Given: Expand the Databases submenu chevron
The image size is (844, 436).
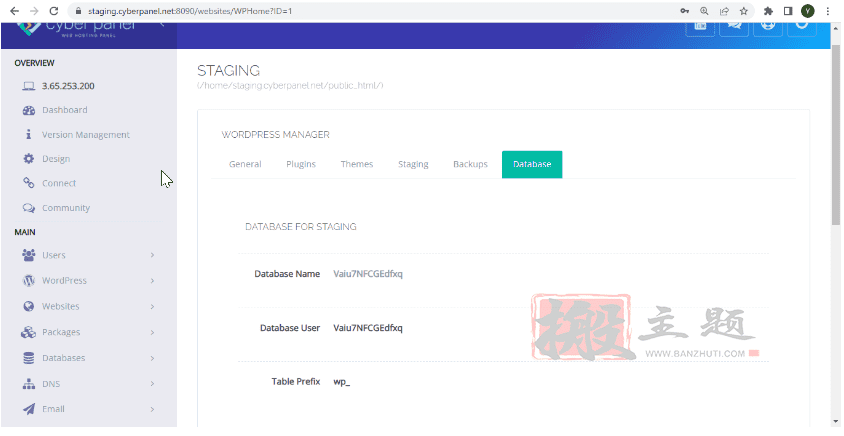Looking at the screenshot, I should click(x=152, y=358).
